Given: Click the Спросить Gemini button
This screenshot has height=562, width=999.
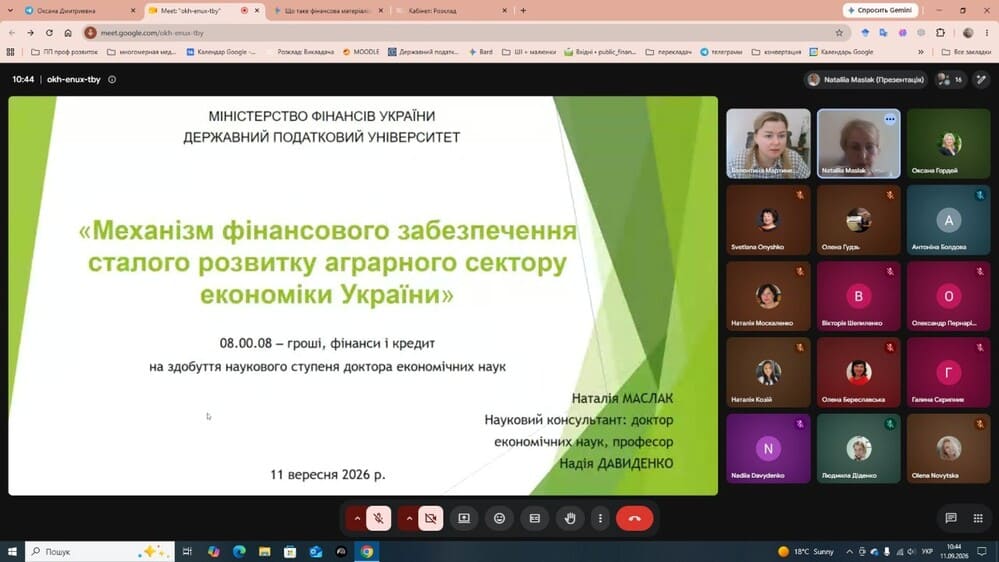Looking at the screenshot, I should (880, 10).
